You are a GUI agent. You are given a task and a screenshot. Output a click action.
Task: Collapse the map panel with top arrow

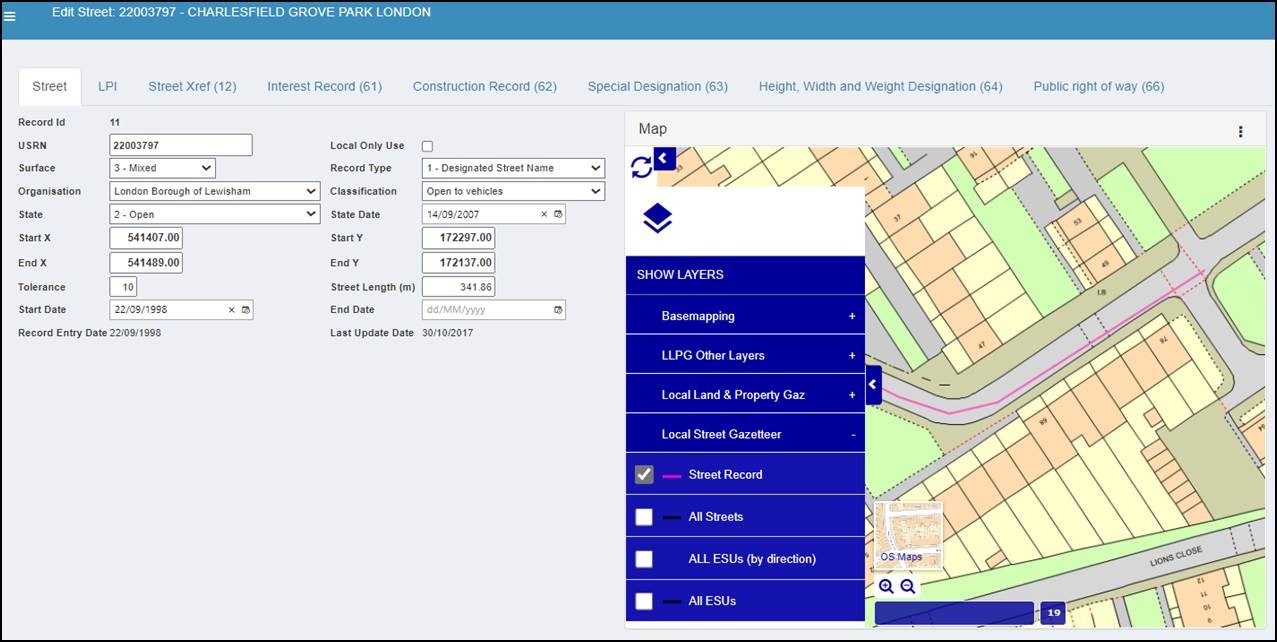(x=664, y=158)
